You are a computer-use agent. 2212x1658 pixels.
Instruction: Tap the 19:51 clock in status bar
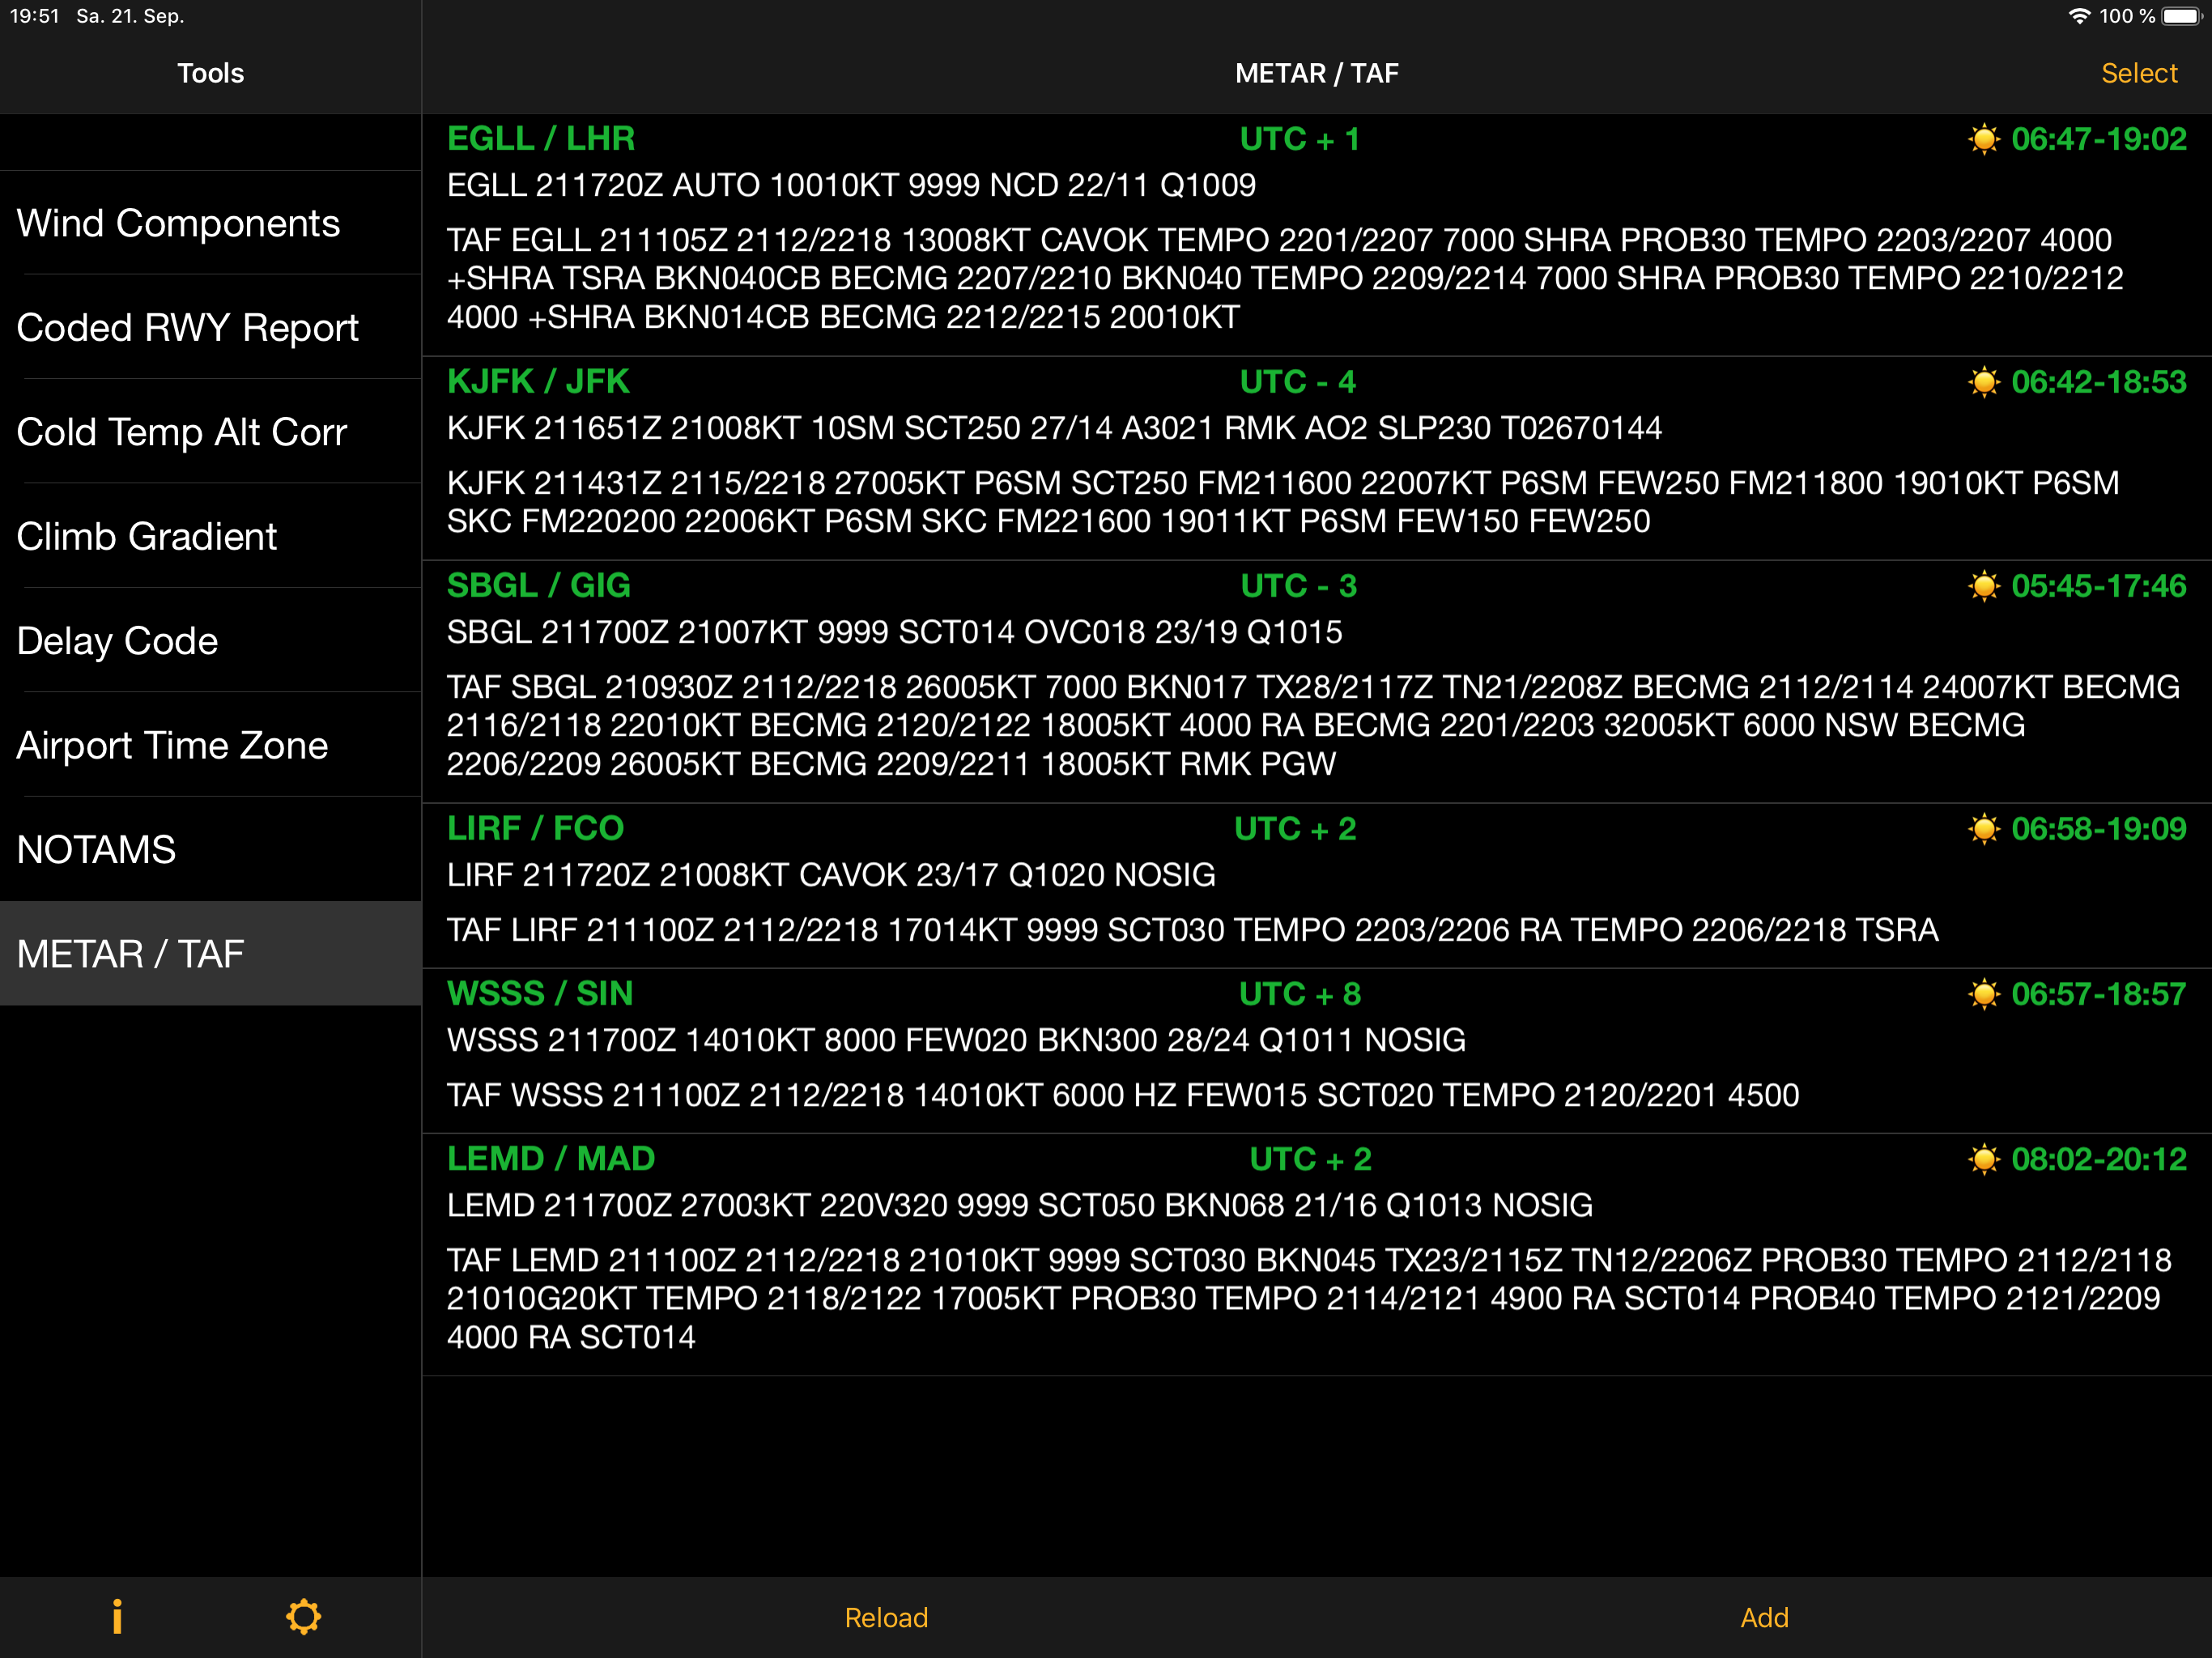click(35, 16)
